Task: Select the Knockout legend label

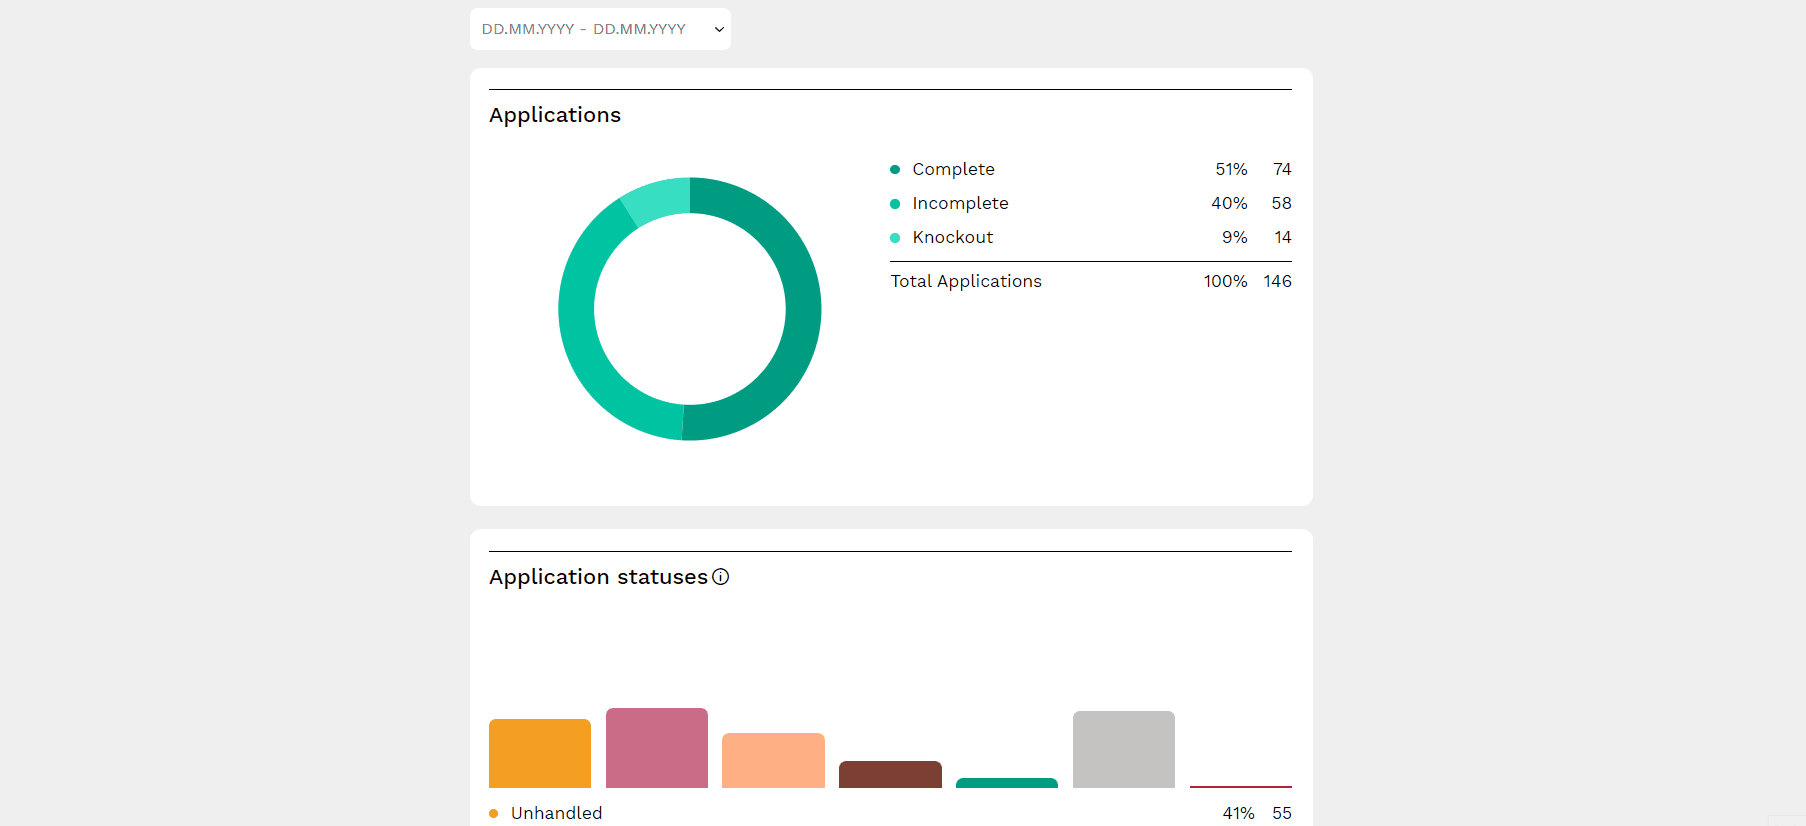Action: coord(952,238)
